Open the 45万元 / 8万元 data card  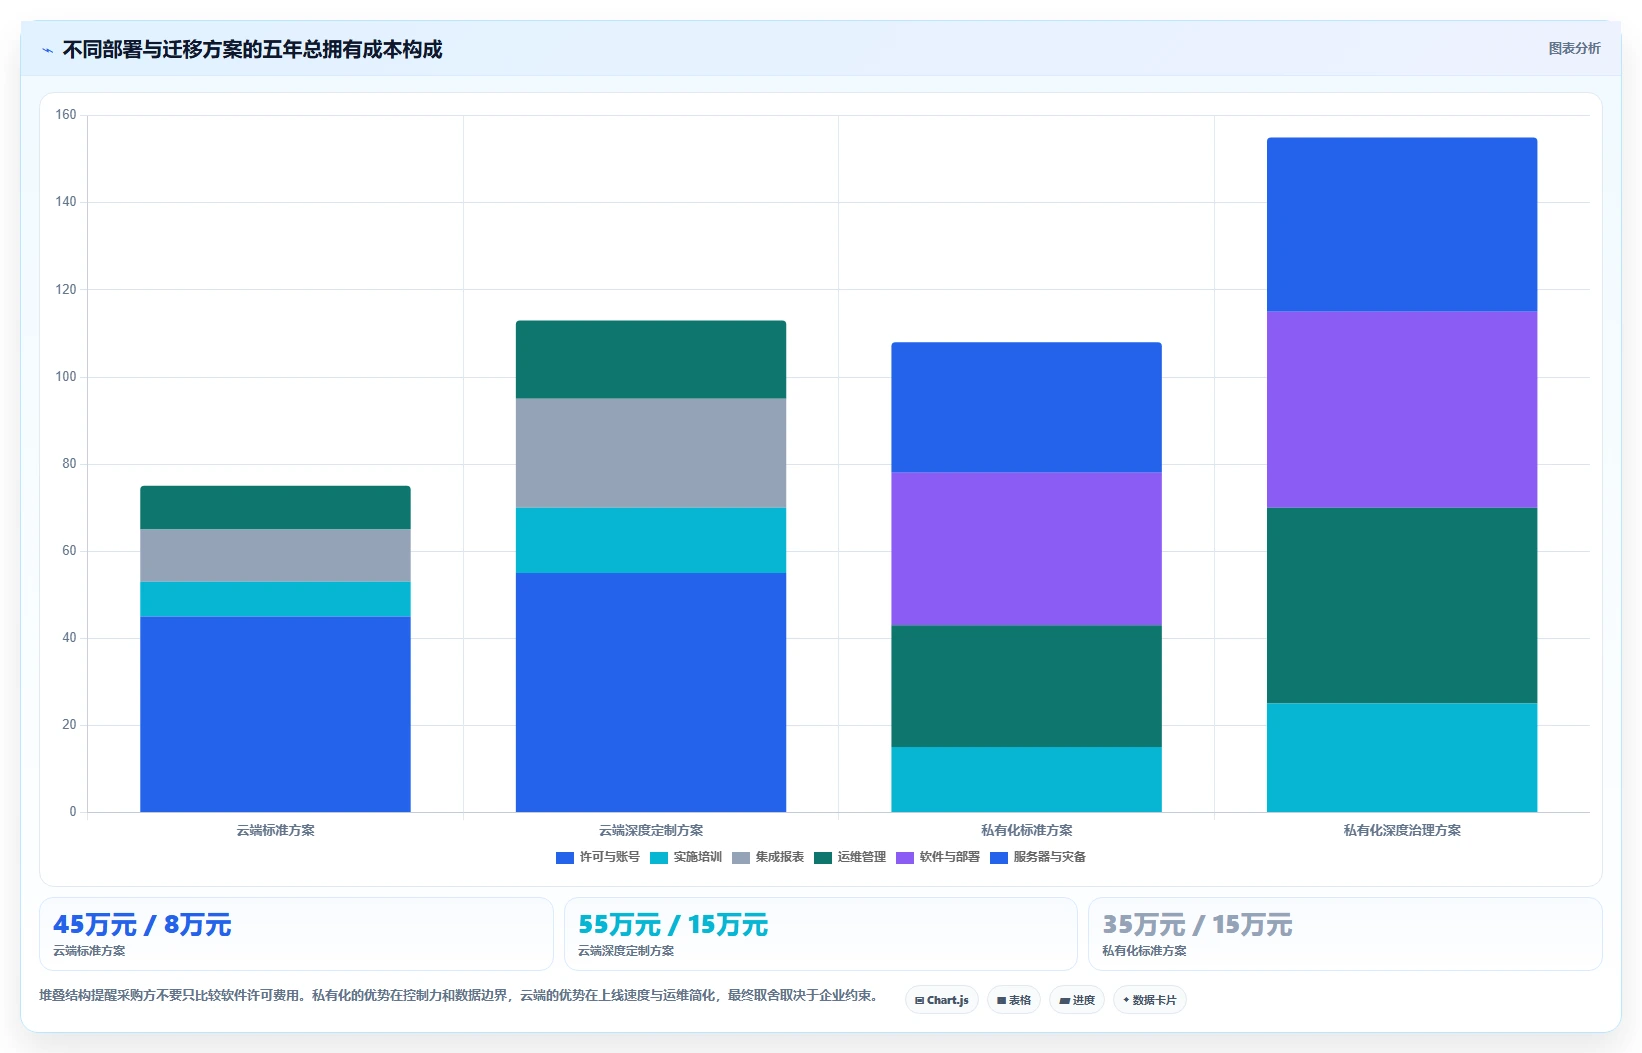click(296, 934)
